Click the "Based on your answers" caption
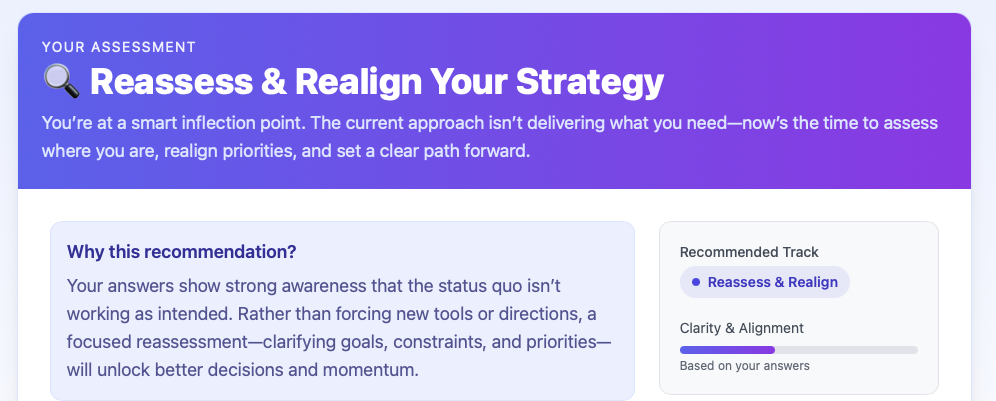 coord(744,366)
